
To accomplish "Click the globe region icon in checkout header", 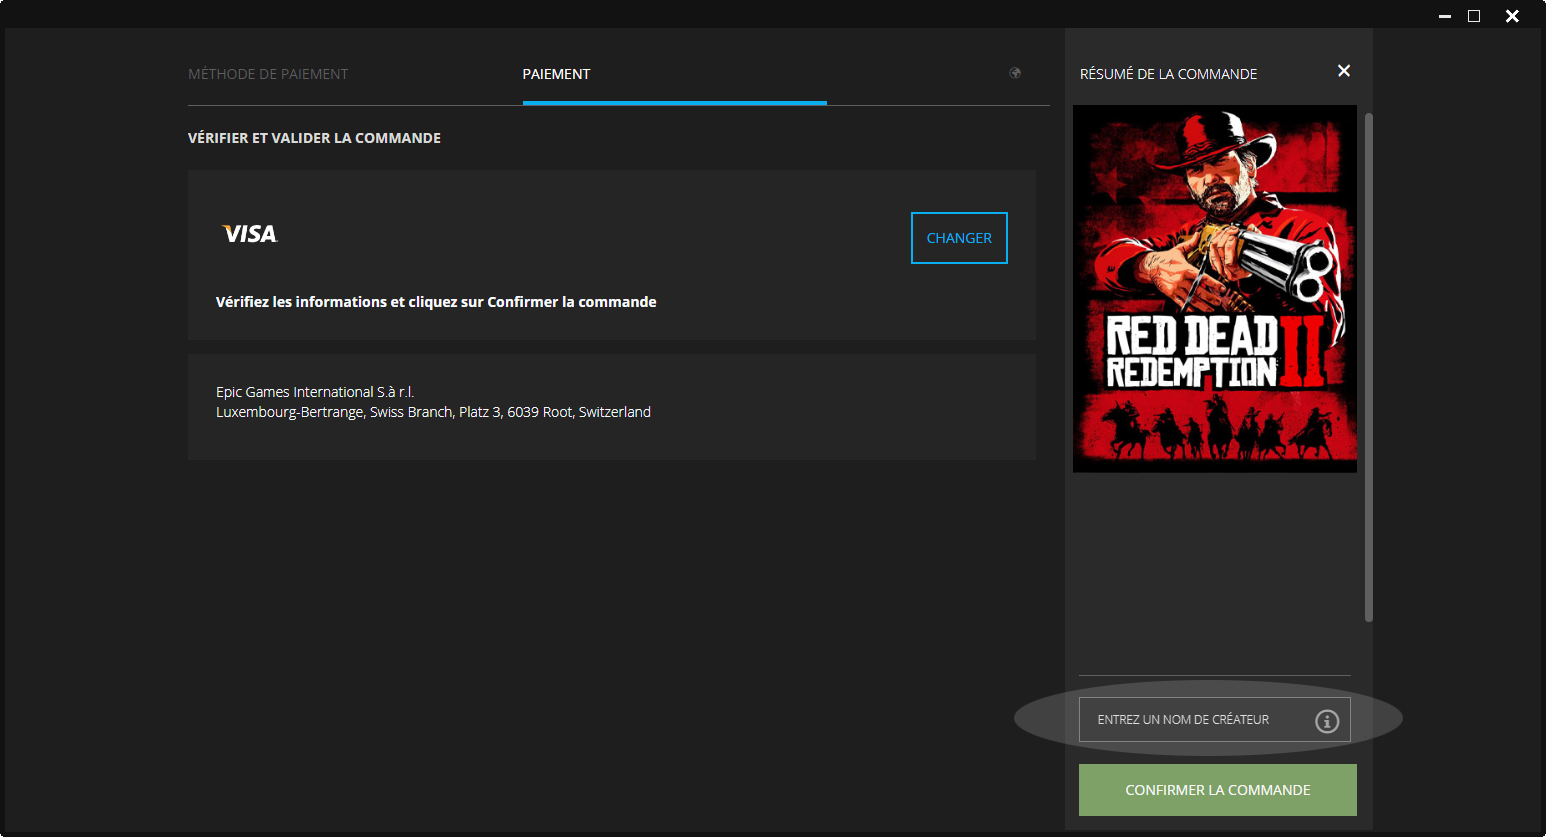I will click(x=1015, y=73).
